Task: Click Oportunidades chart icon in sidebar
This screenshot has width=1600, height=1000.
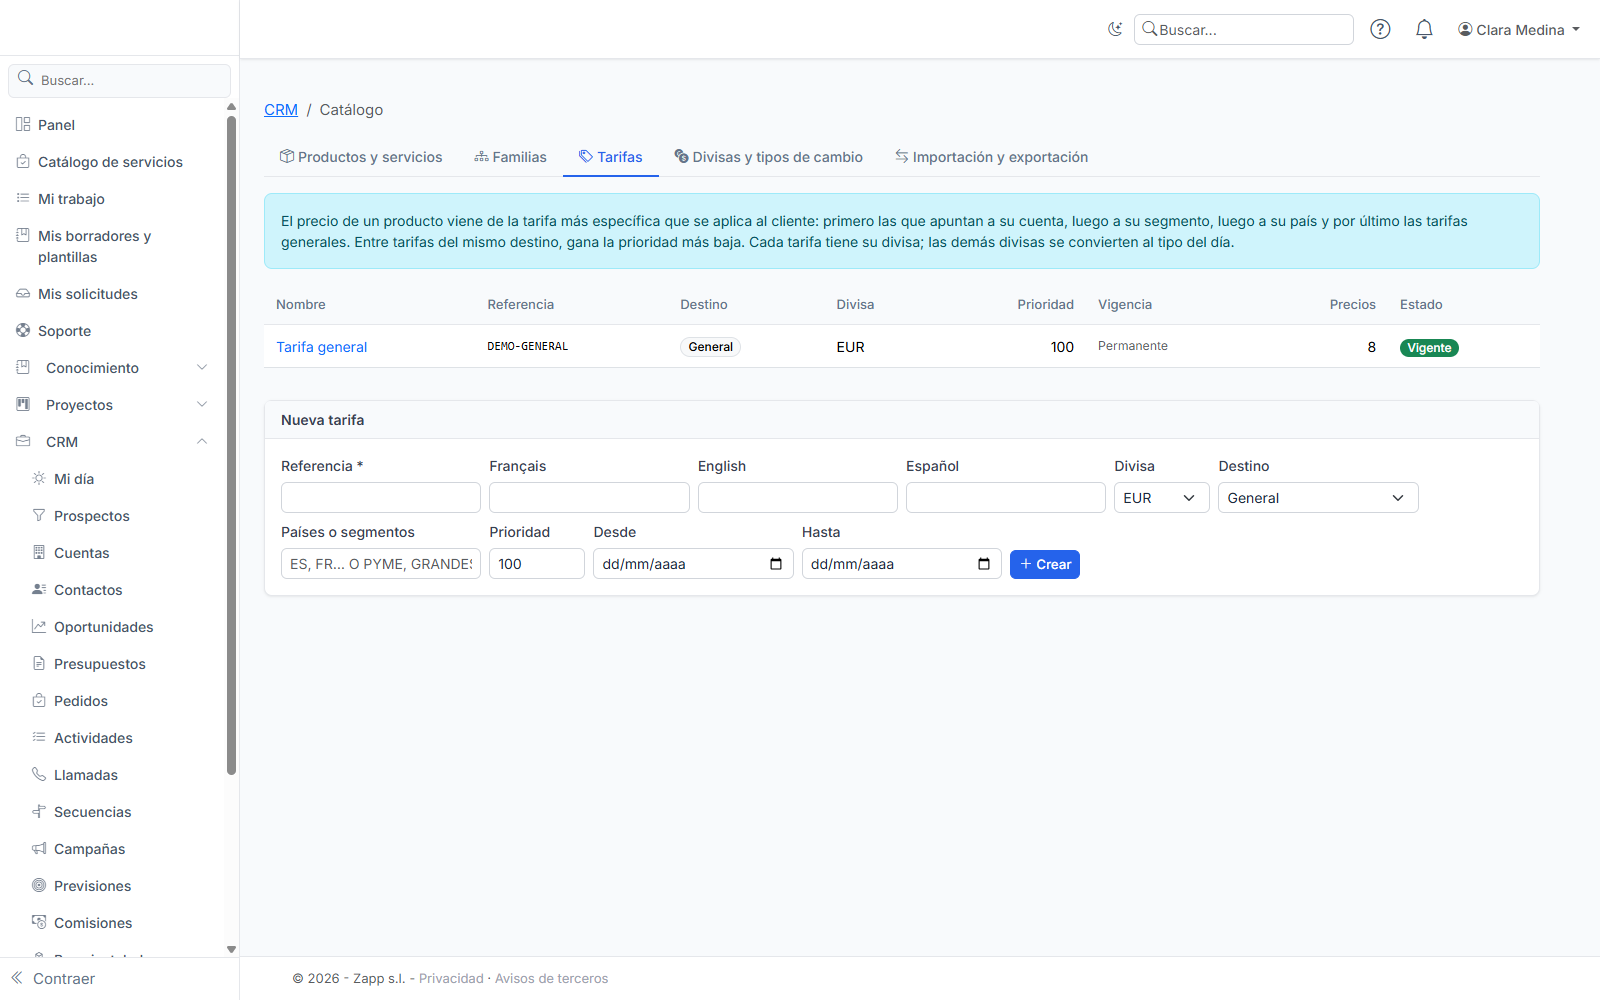Action: tap(39, 626)
